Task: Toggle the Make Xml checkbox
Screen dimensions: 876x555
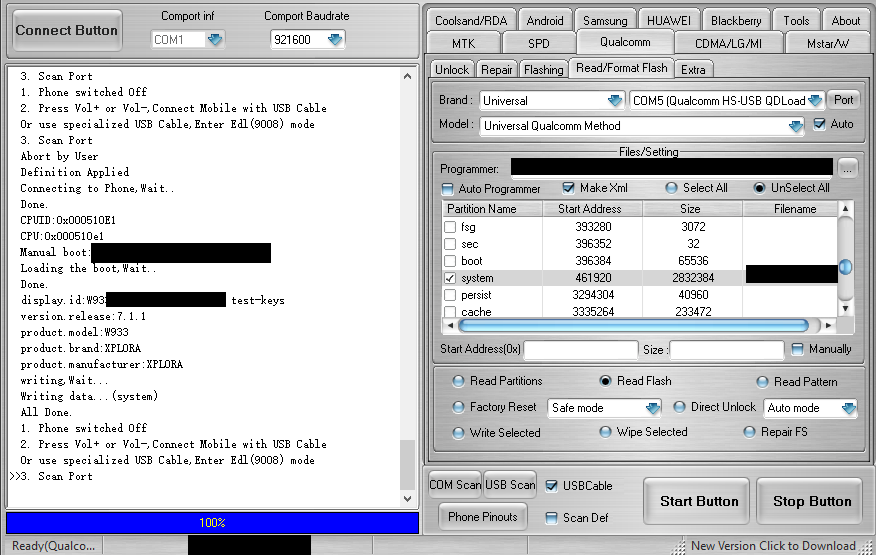Action: pos(568,188)
